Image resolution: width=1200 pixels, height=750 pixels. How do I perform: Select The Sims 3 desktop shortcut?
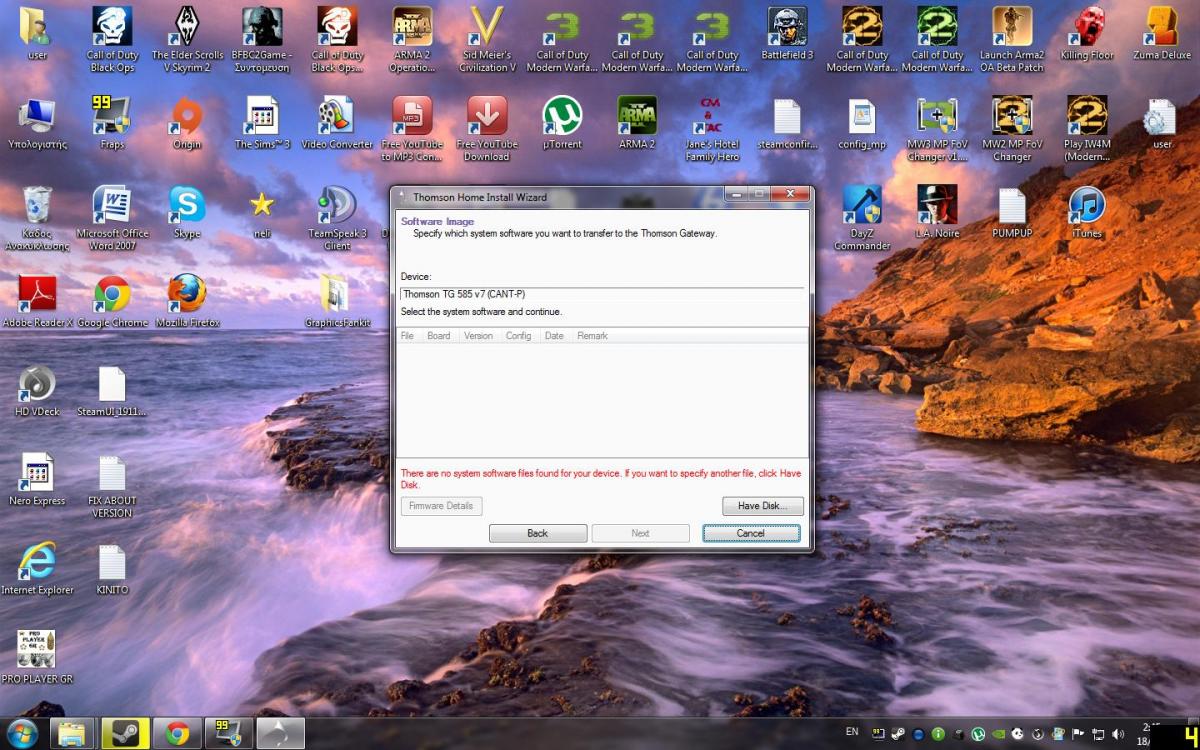262,123
